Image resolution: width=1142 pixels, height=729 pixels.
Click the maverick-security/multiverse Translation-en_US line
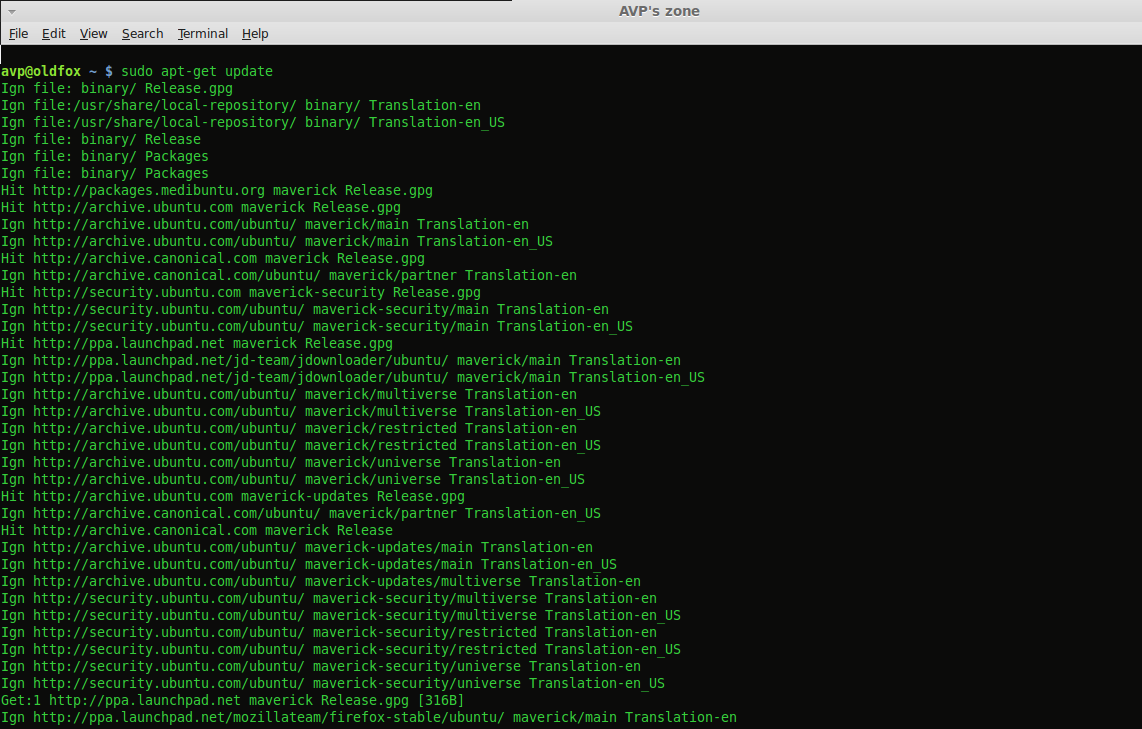coord(341,615)
